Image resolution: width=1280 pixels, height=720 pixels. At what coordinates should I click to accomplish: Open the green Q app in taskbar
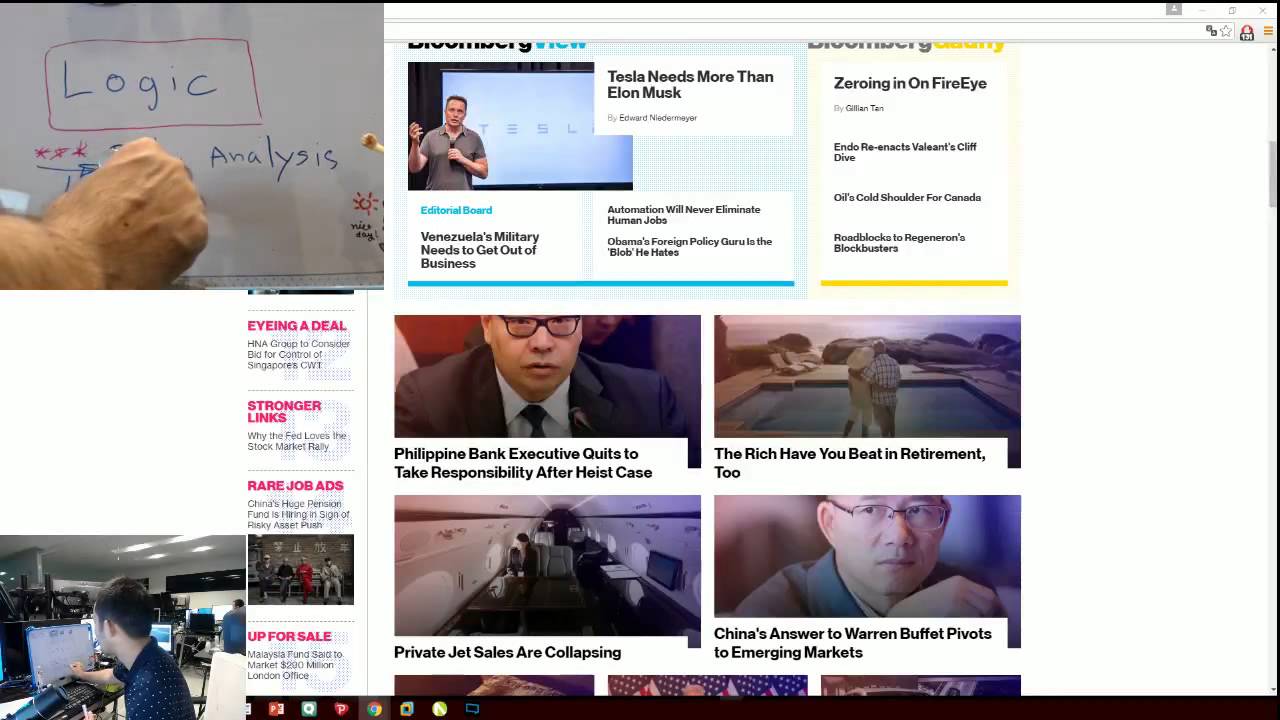coord(309,709)
